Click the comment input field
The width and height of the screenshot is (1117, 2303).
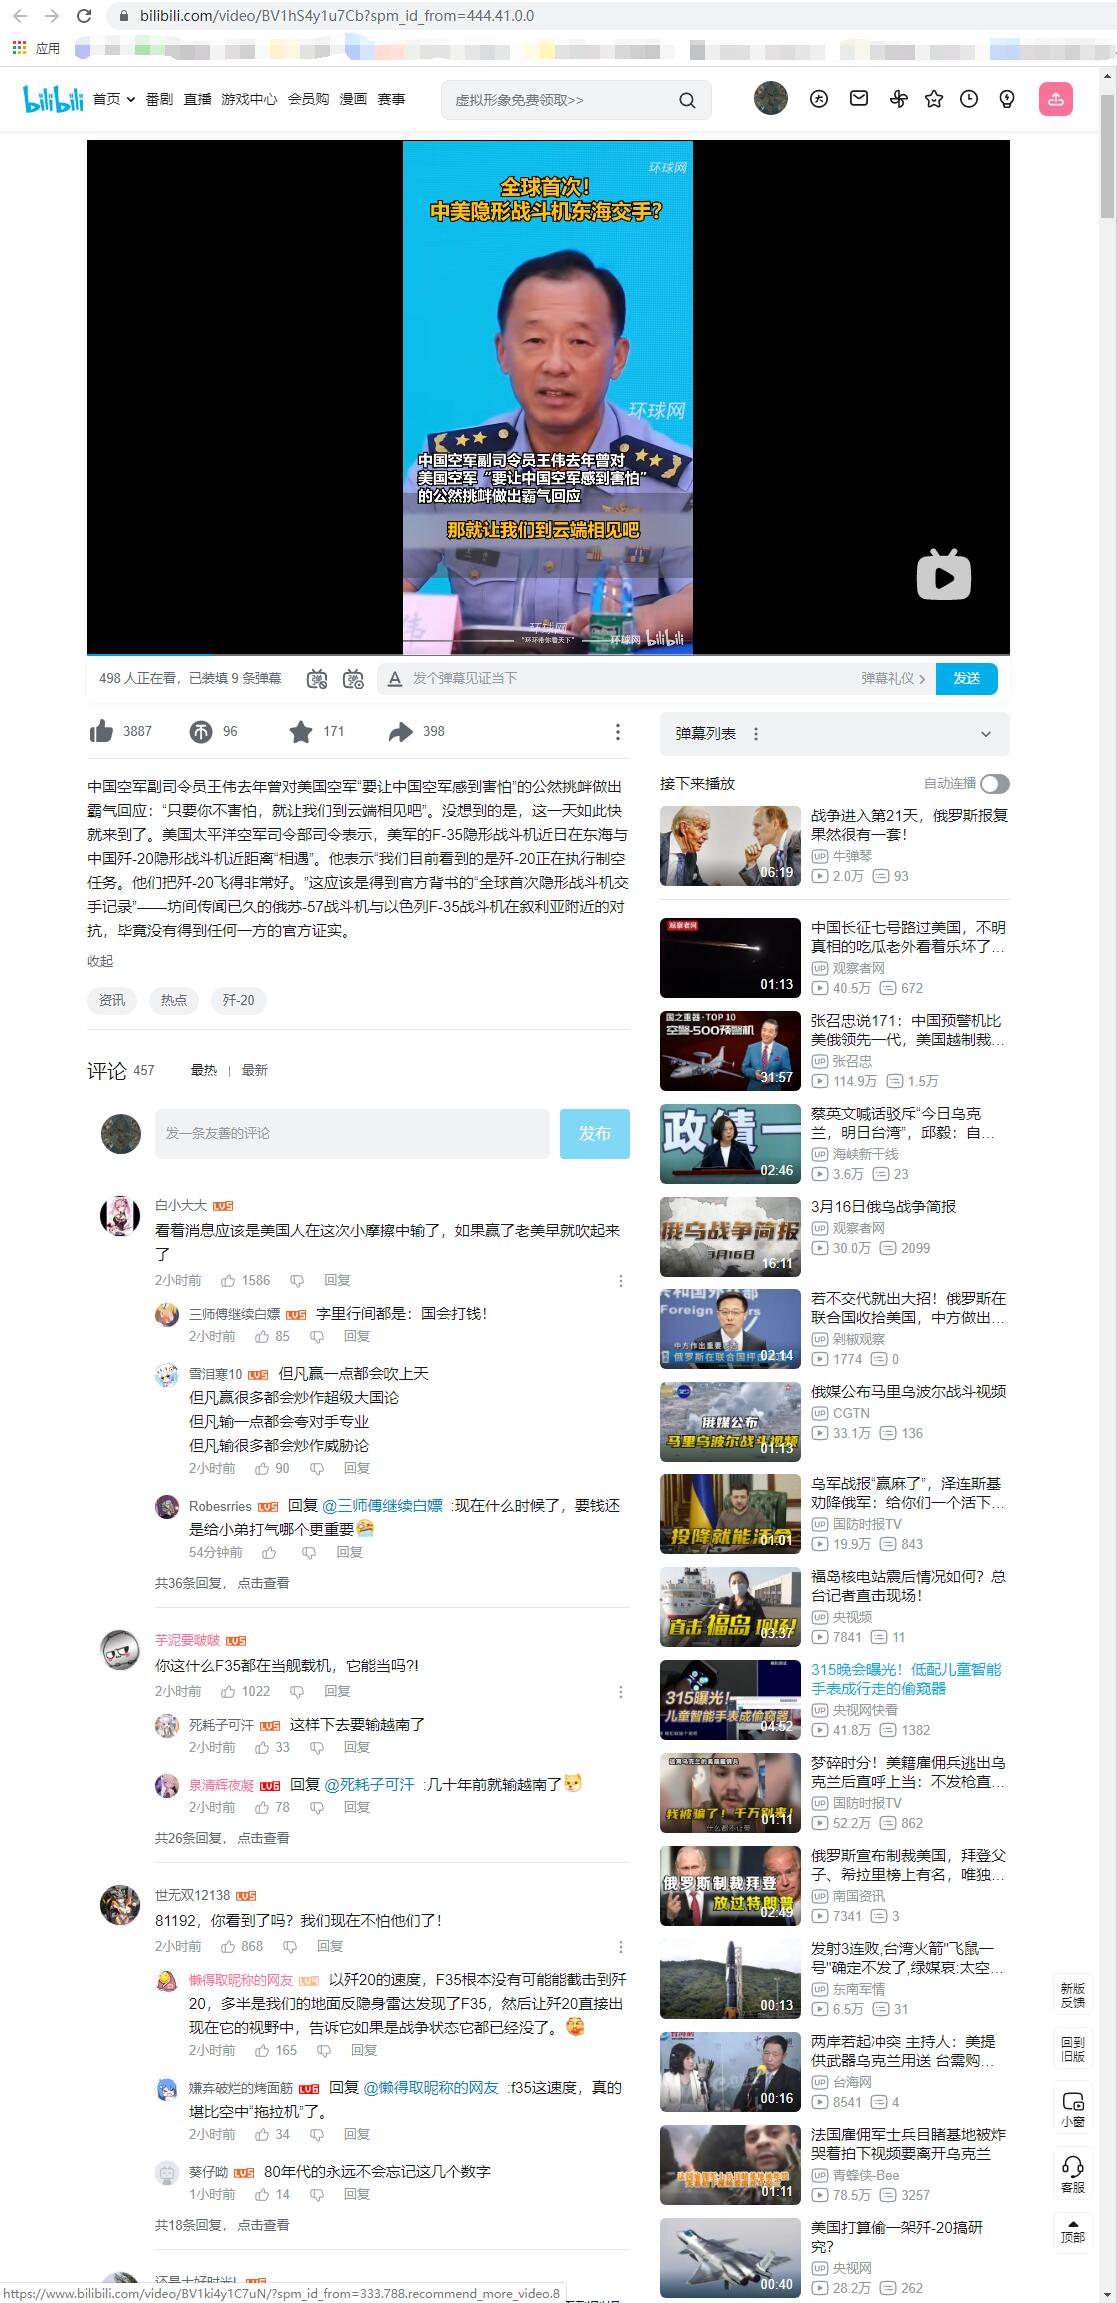(x=352, y=1133)
